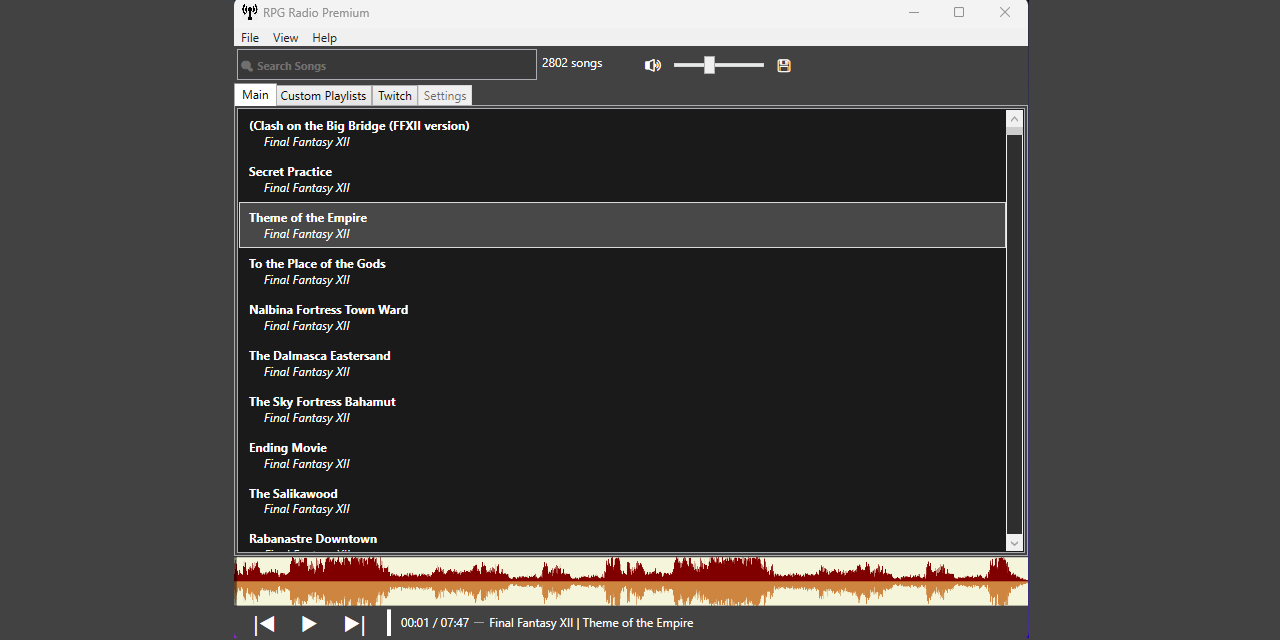Open the Twitch tab

[x=394, y=95]
